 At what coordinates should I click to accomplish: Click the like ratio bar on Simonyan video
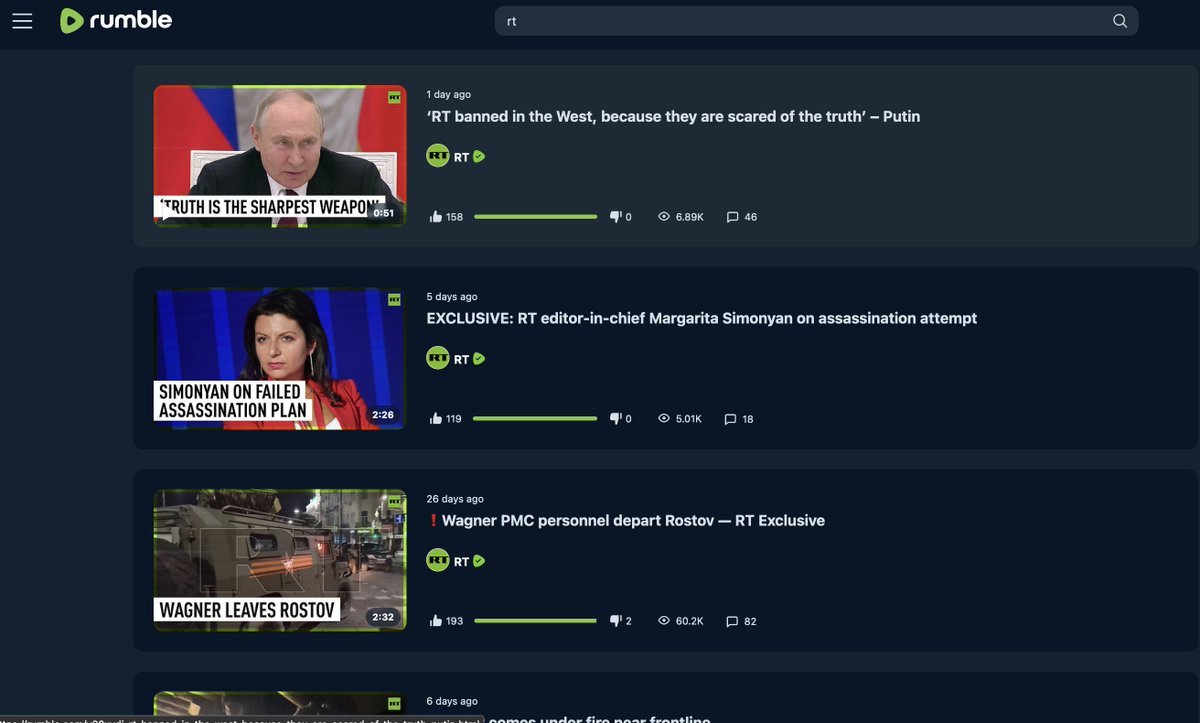536,419
